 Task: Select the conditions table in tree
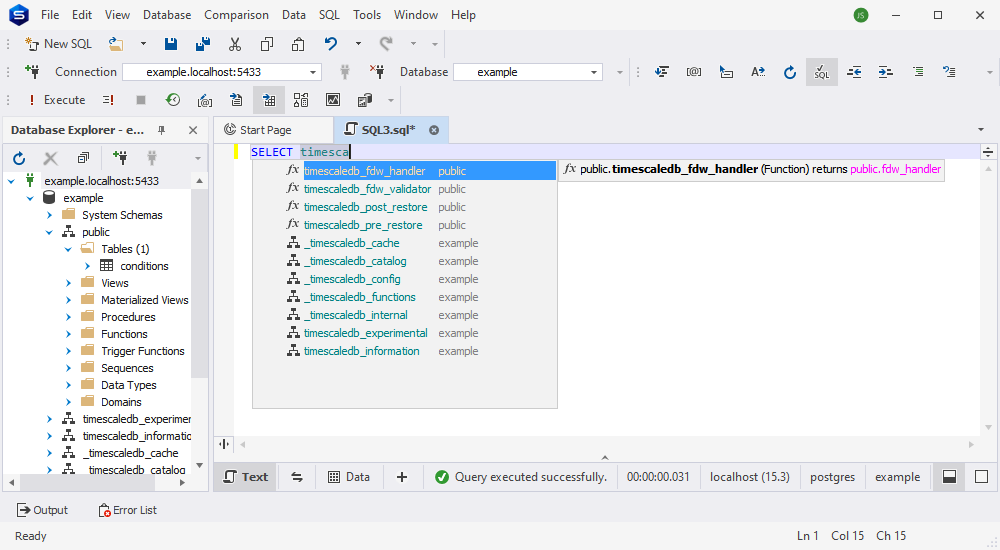(144, 266)
